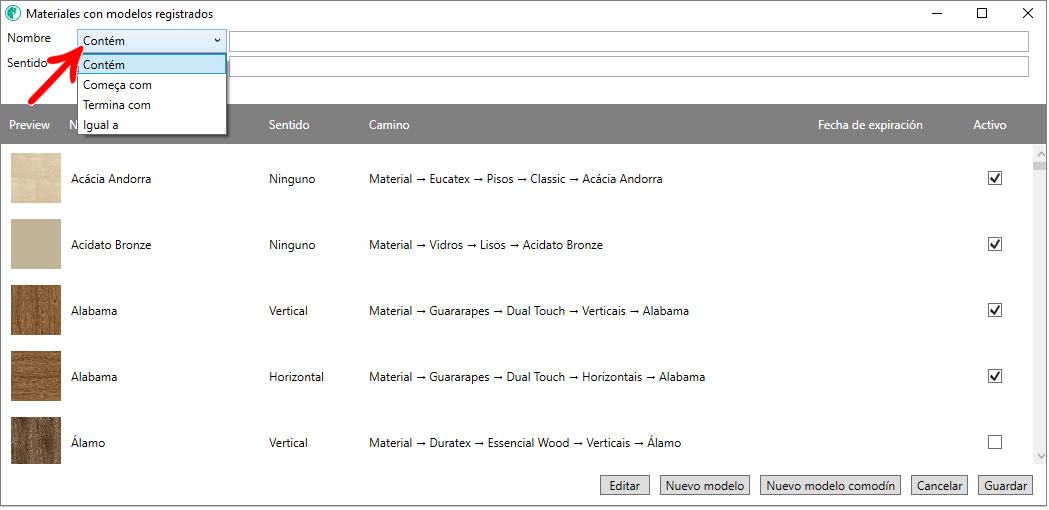Image resolution: width=1049 pixels, height=510 pixels.
Task: Click the app icon in title bar
Action: 13,14
